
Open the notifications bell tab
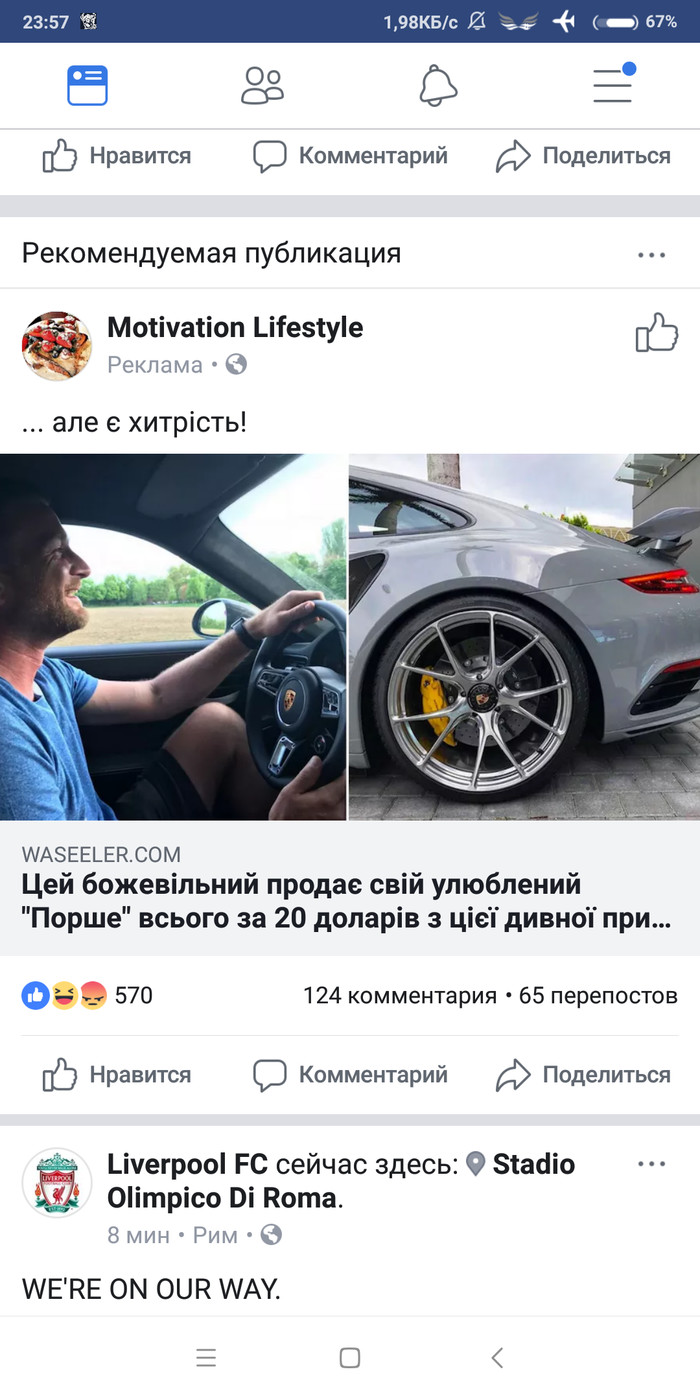[x=438, y=86]
